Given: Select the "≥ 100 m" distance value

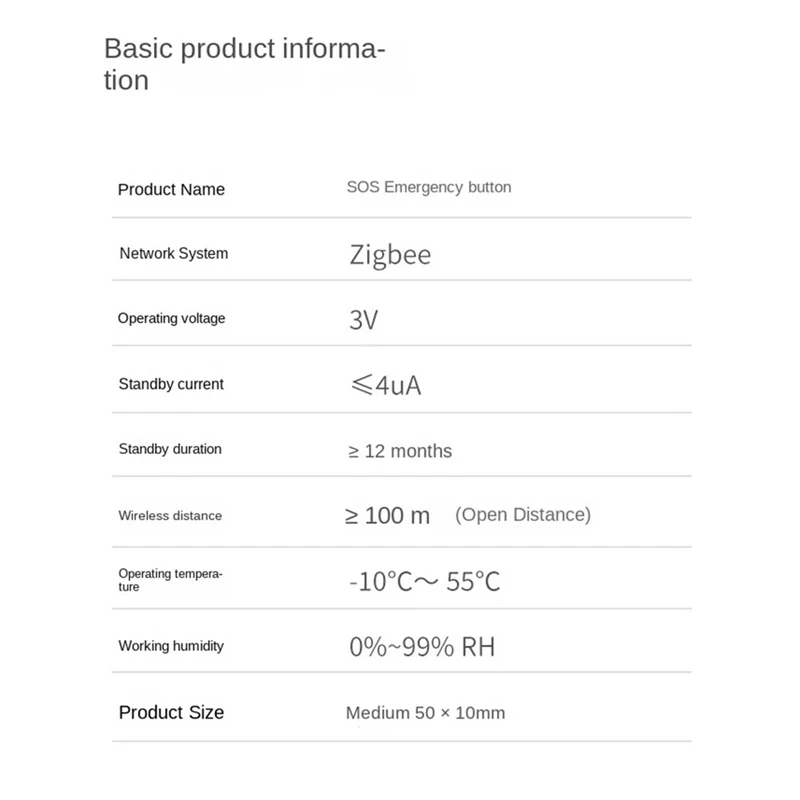Looking at the screenshot, I should pyautogui.click(x=387, y=516).
